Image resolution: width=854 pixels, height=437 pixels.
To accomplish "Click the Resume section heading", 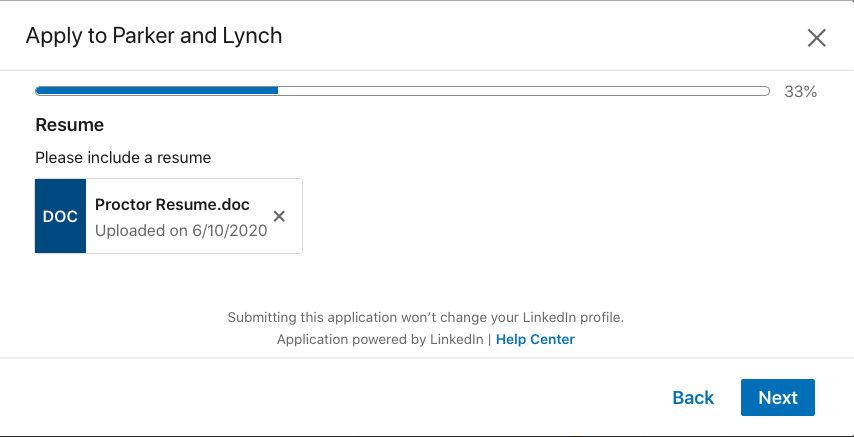I will coord(70,125).
